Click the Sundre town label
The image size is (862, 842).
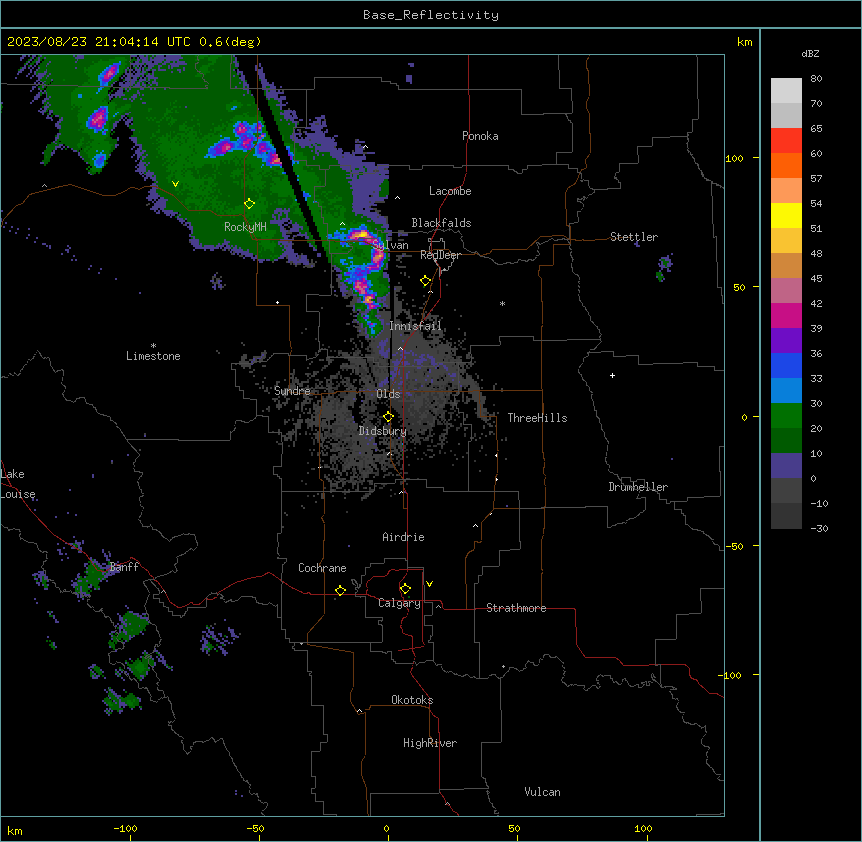[x=292, y=391]
